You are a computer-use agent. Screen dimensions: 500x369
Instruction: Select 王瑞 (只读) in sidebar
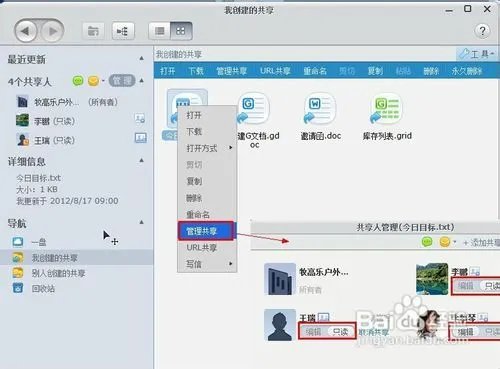point(46,140)
